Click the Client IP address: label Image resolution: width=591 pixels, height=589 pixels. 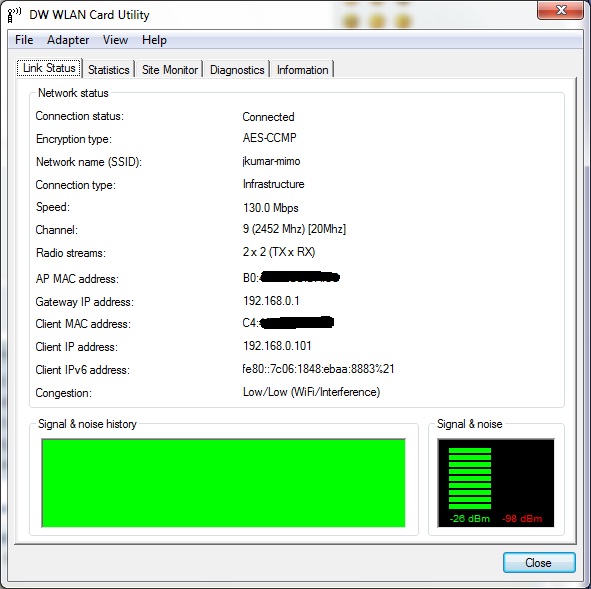pos(77,347)
